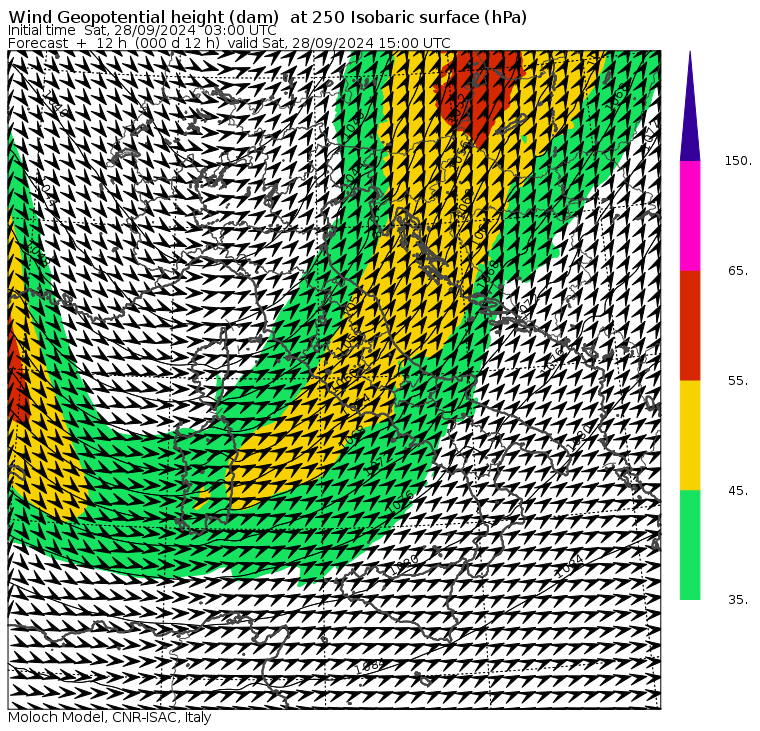Image resolution: width=760 pixels, height=731 pixels.
Task: Click the red wind patch on the map's left edge
Action: click(x=17, y=373)
